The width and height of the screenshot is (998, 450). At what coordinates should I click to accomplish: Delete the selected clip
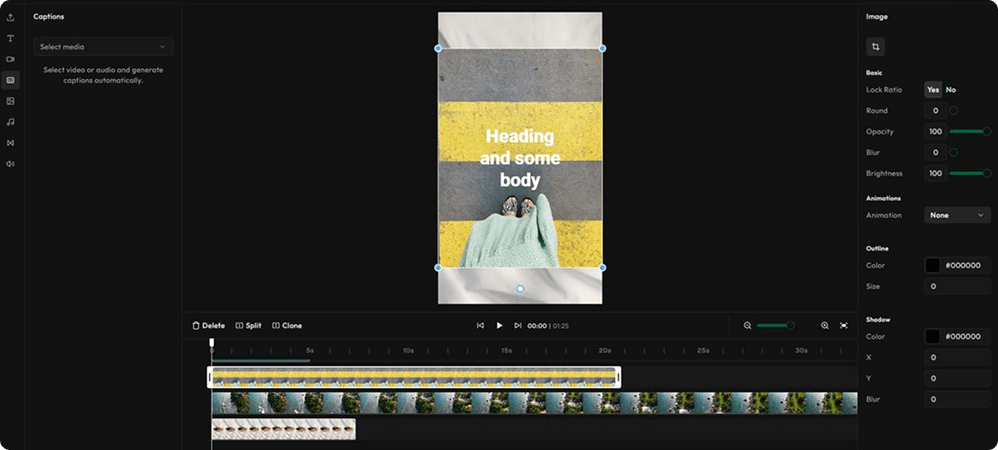[208, 325]
